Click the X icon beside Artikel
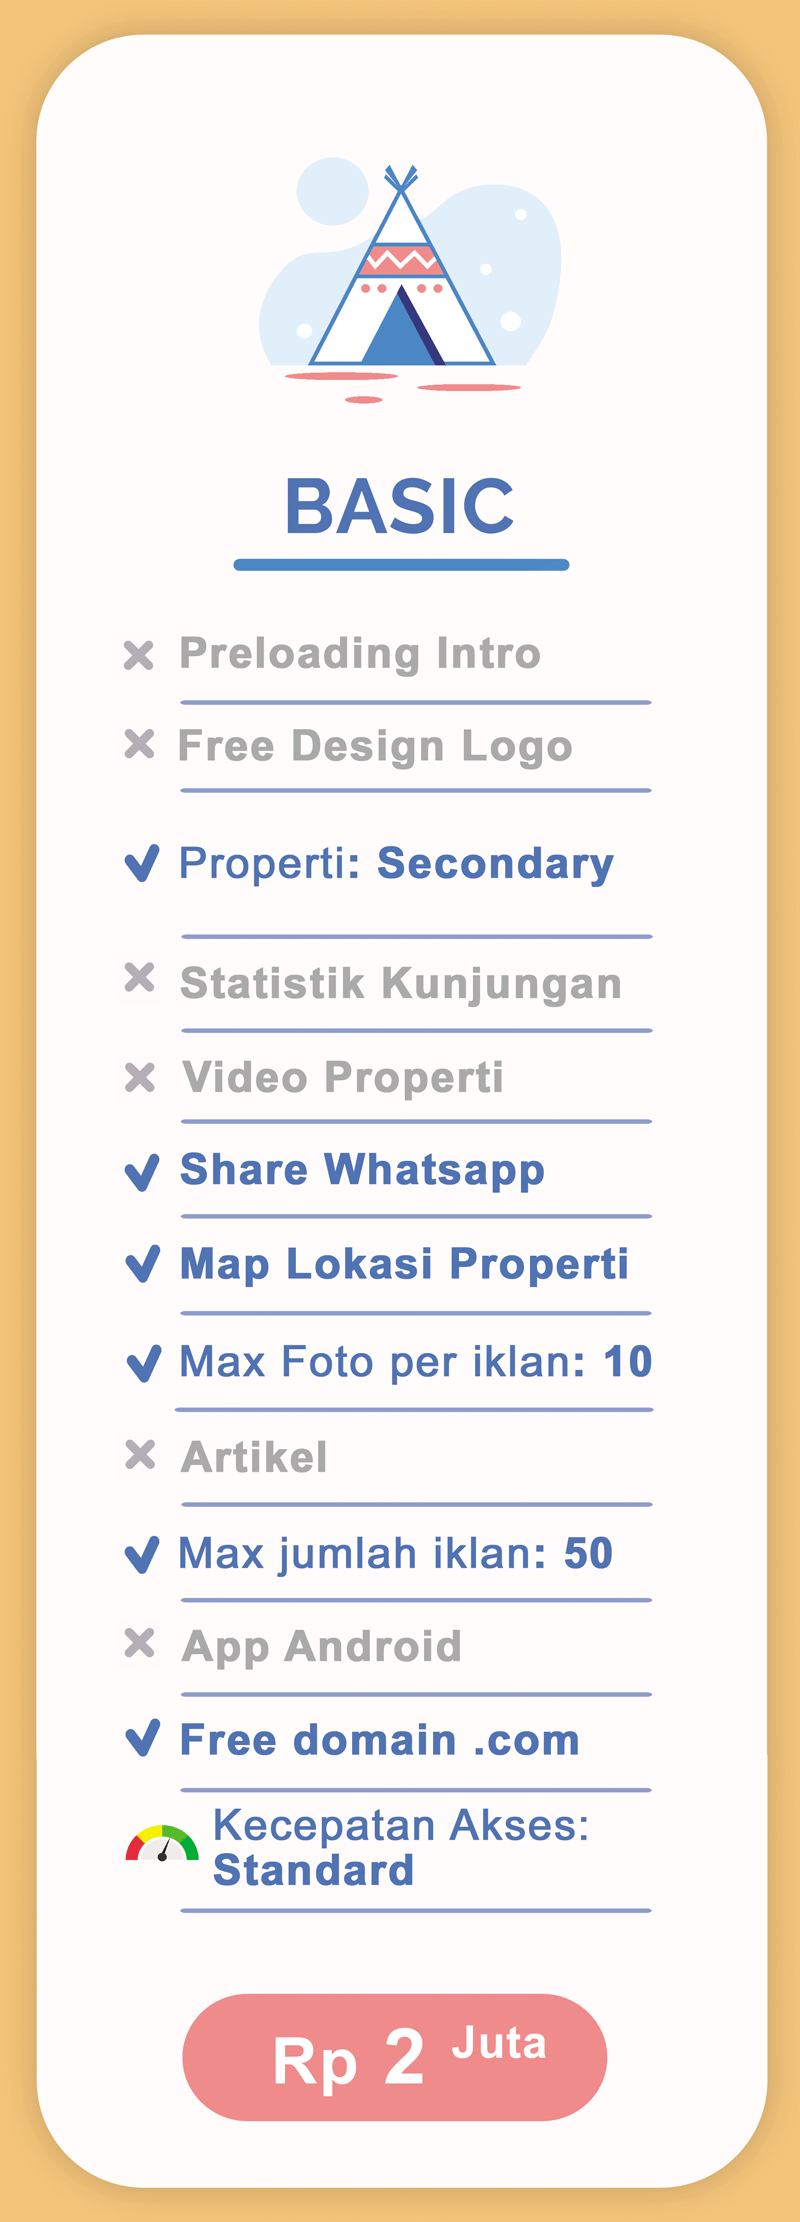This screenshot has width=800, height=2222. pos(140,1455)
